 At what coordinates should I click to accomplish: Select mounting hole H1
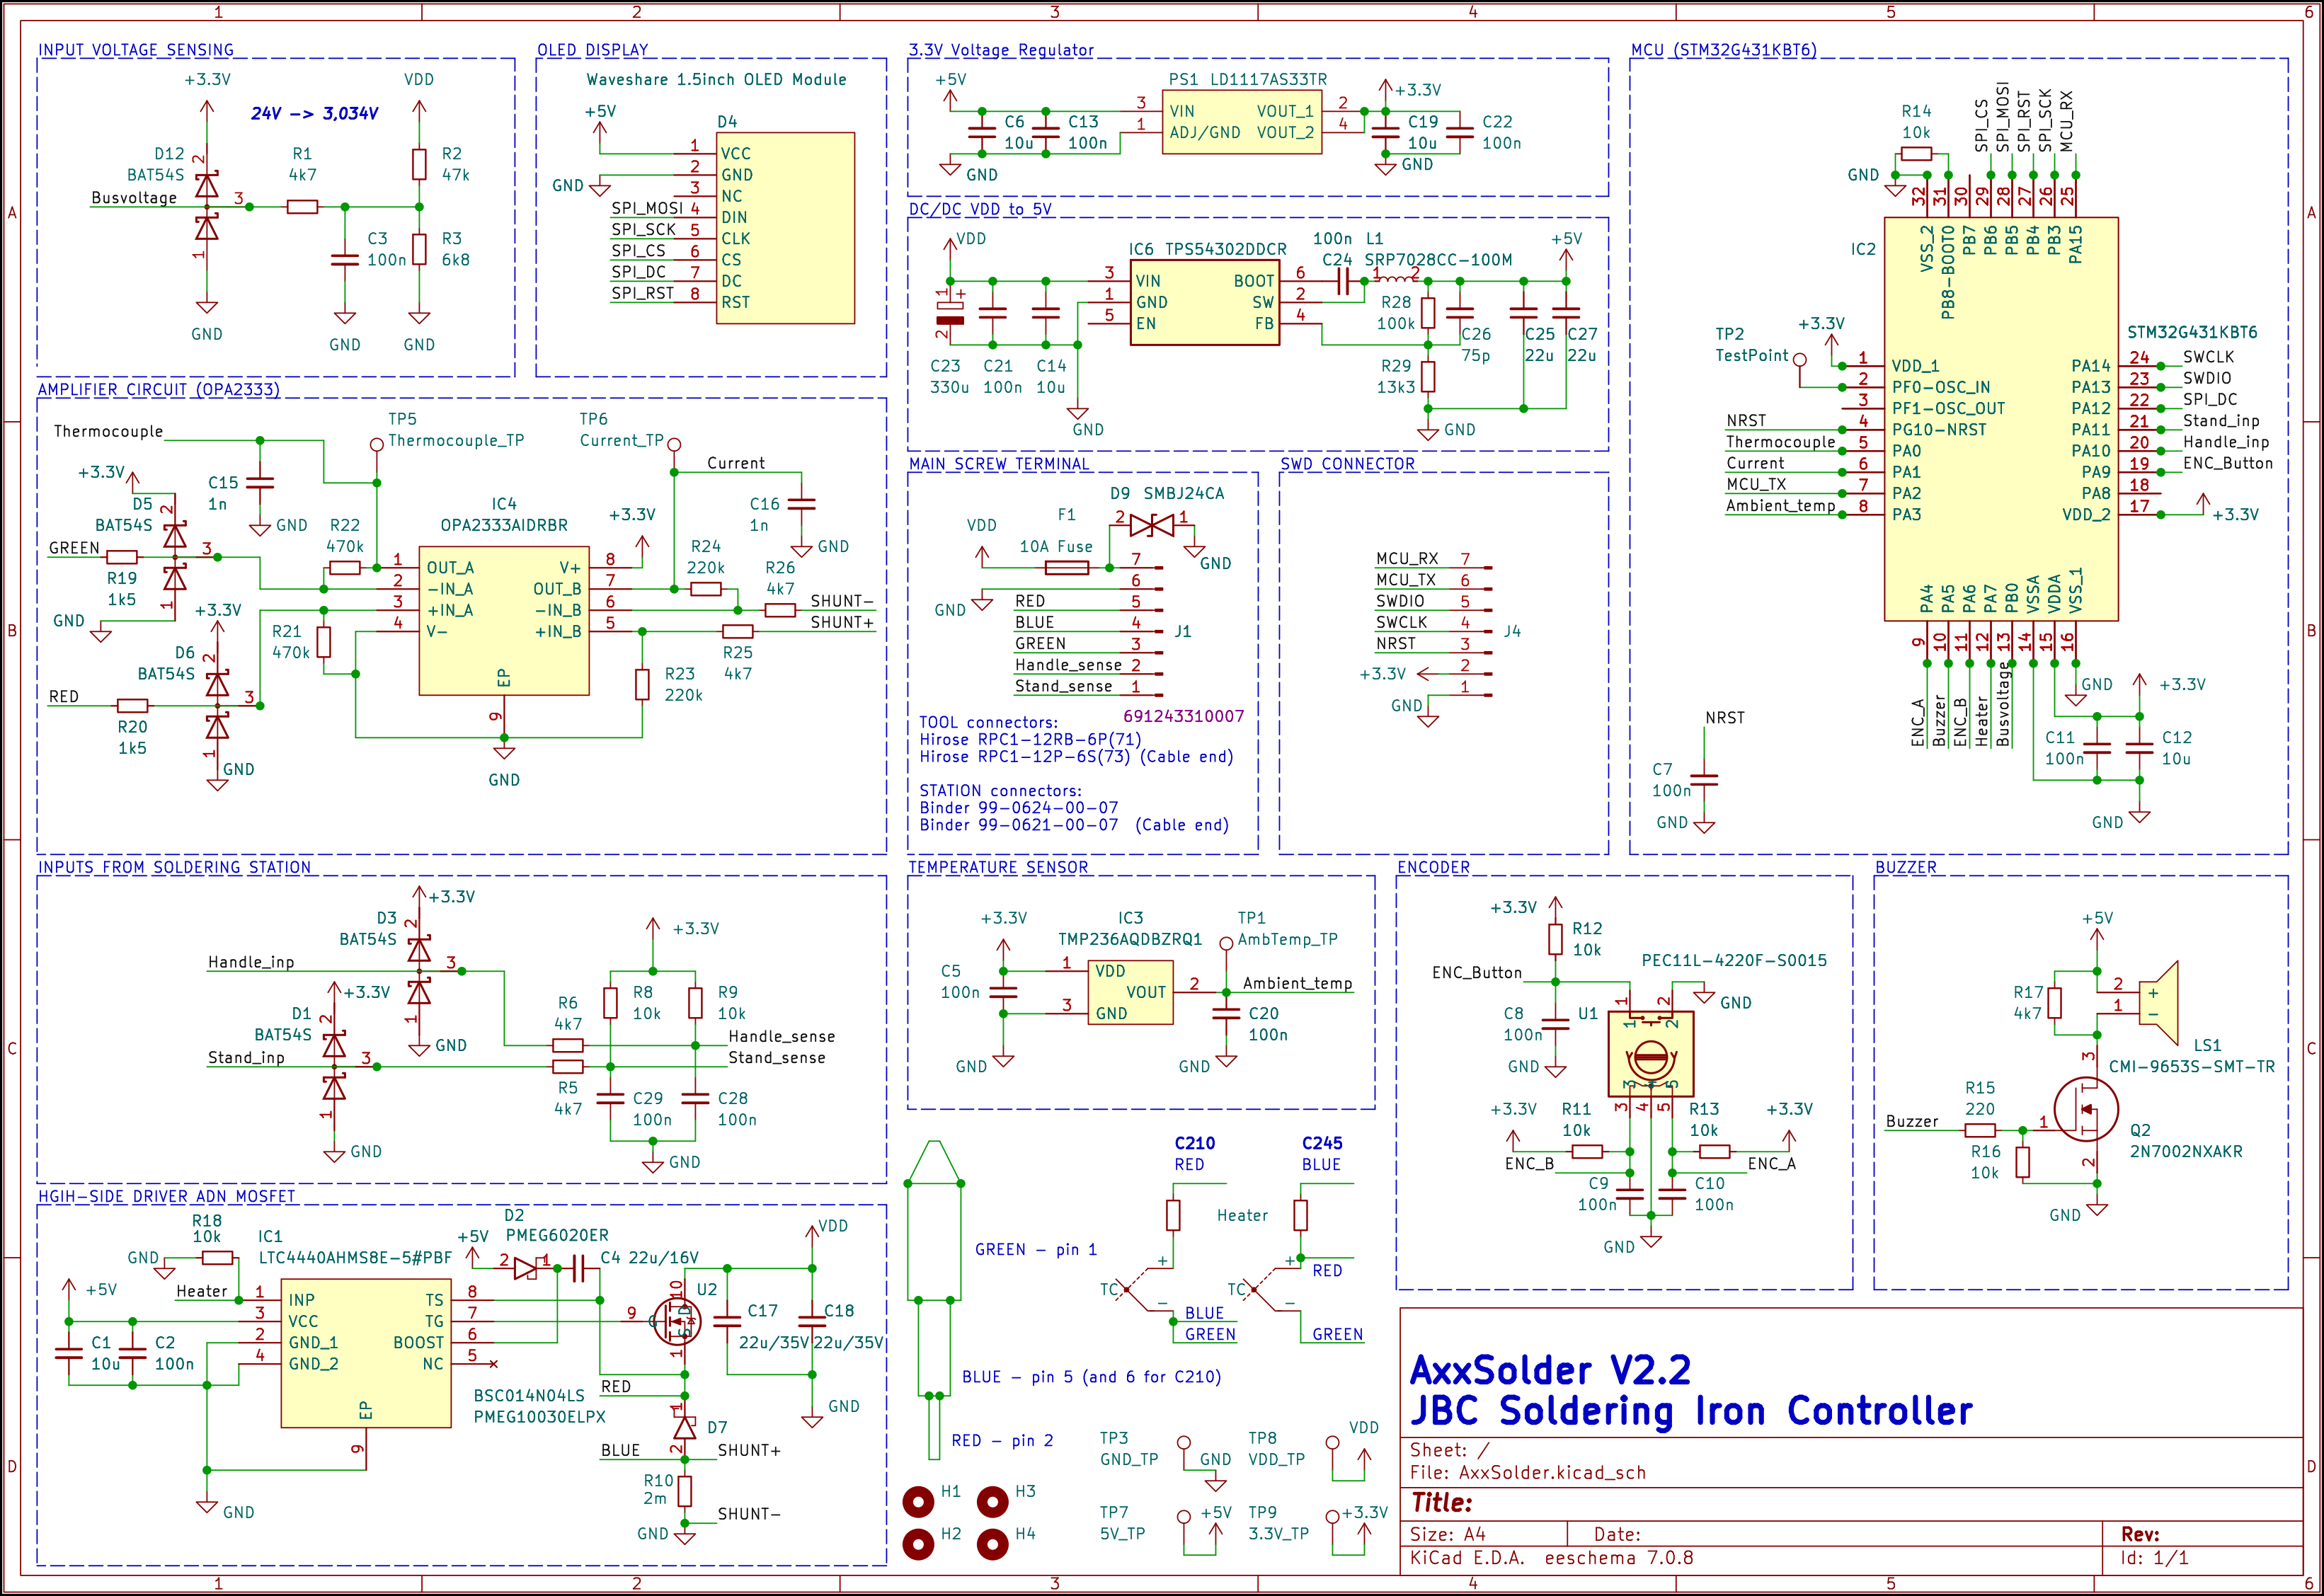click(x=918, y=1501)
